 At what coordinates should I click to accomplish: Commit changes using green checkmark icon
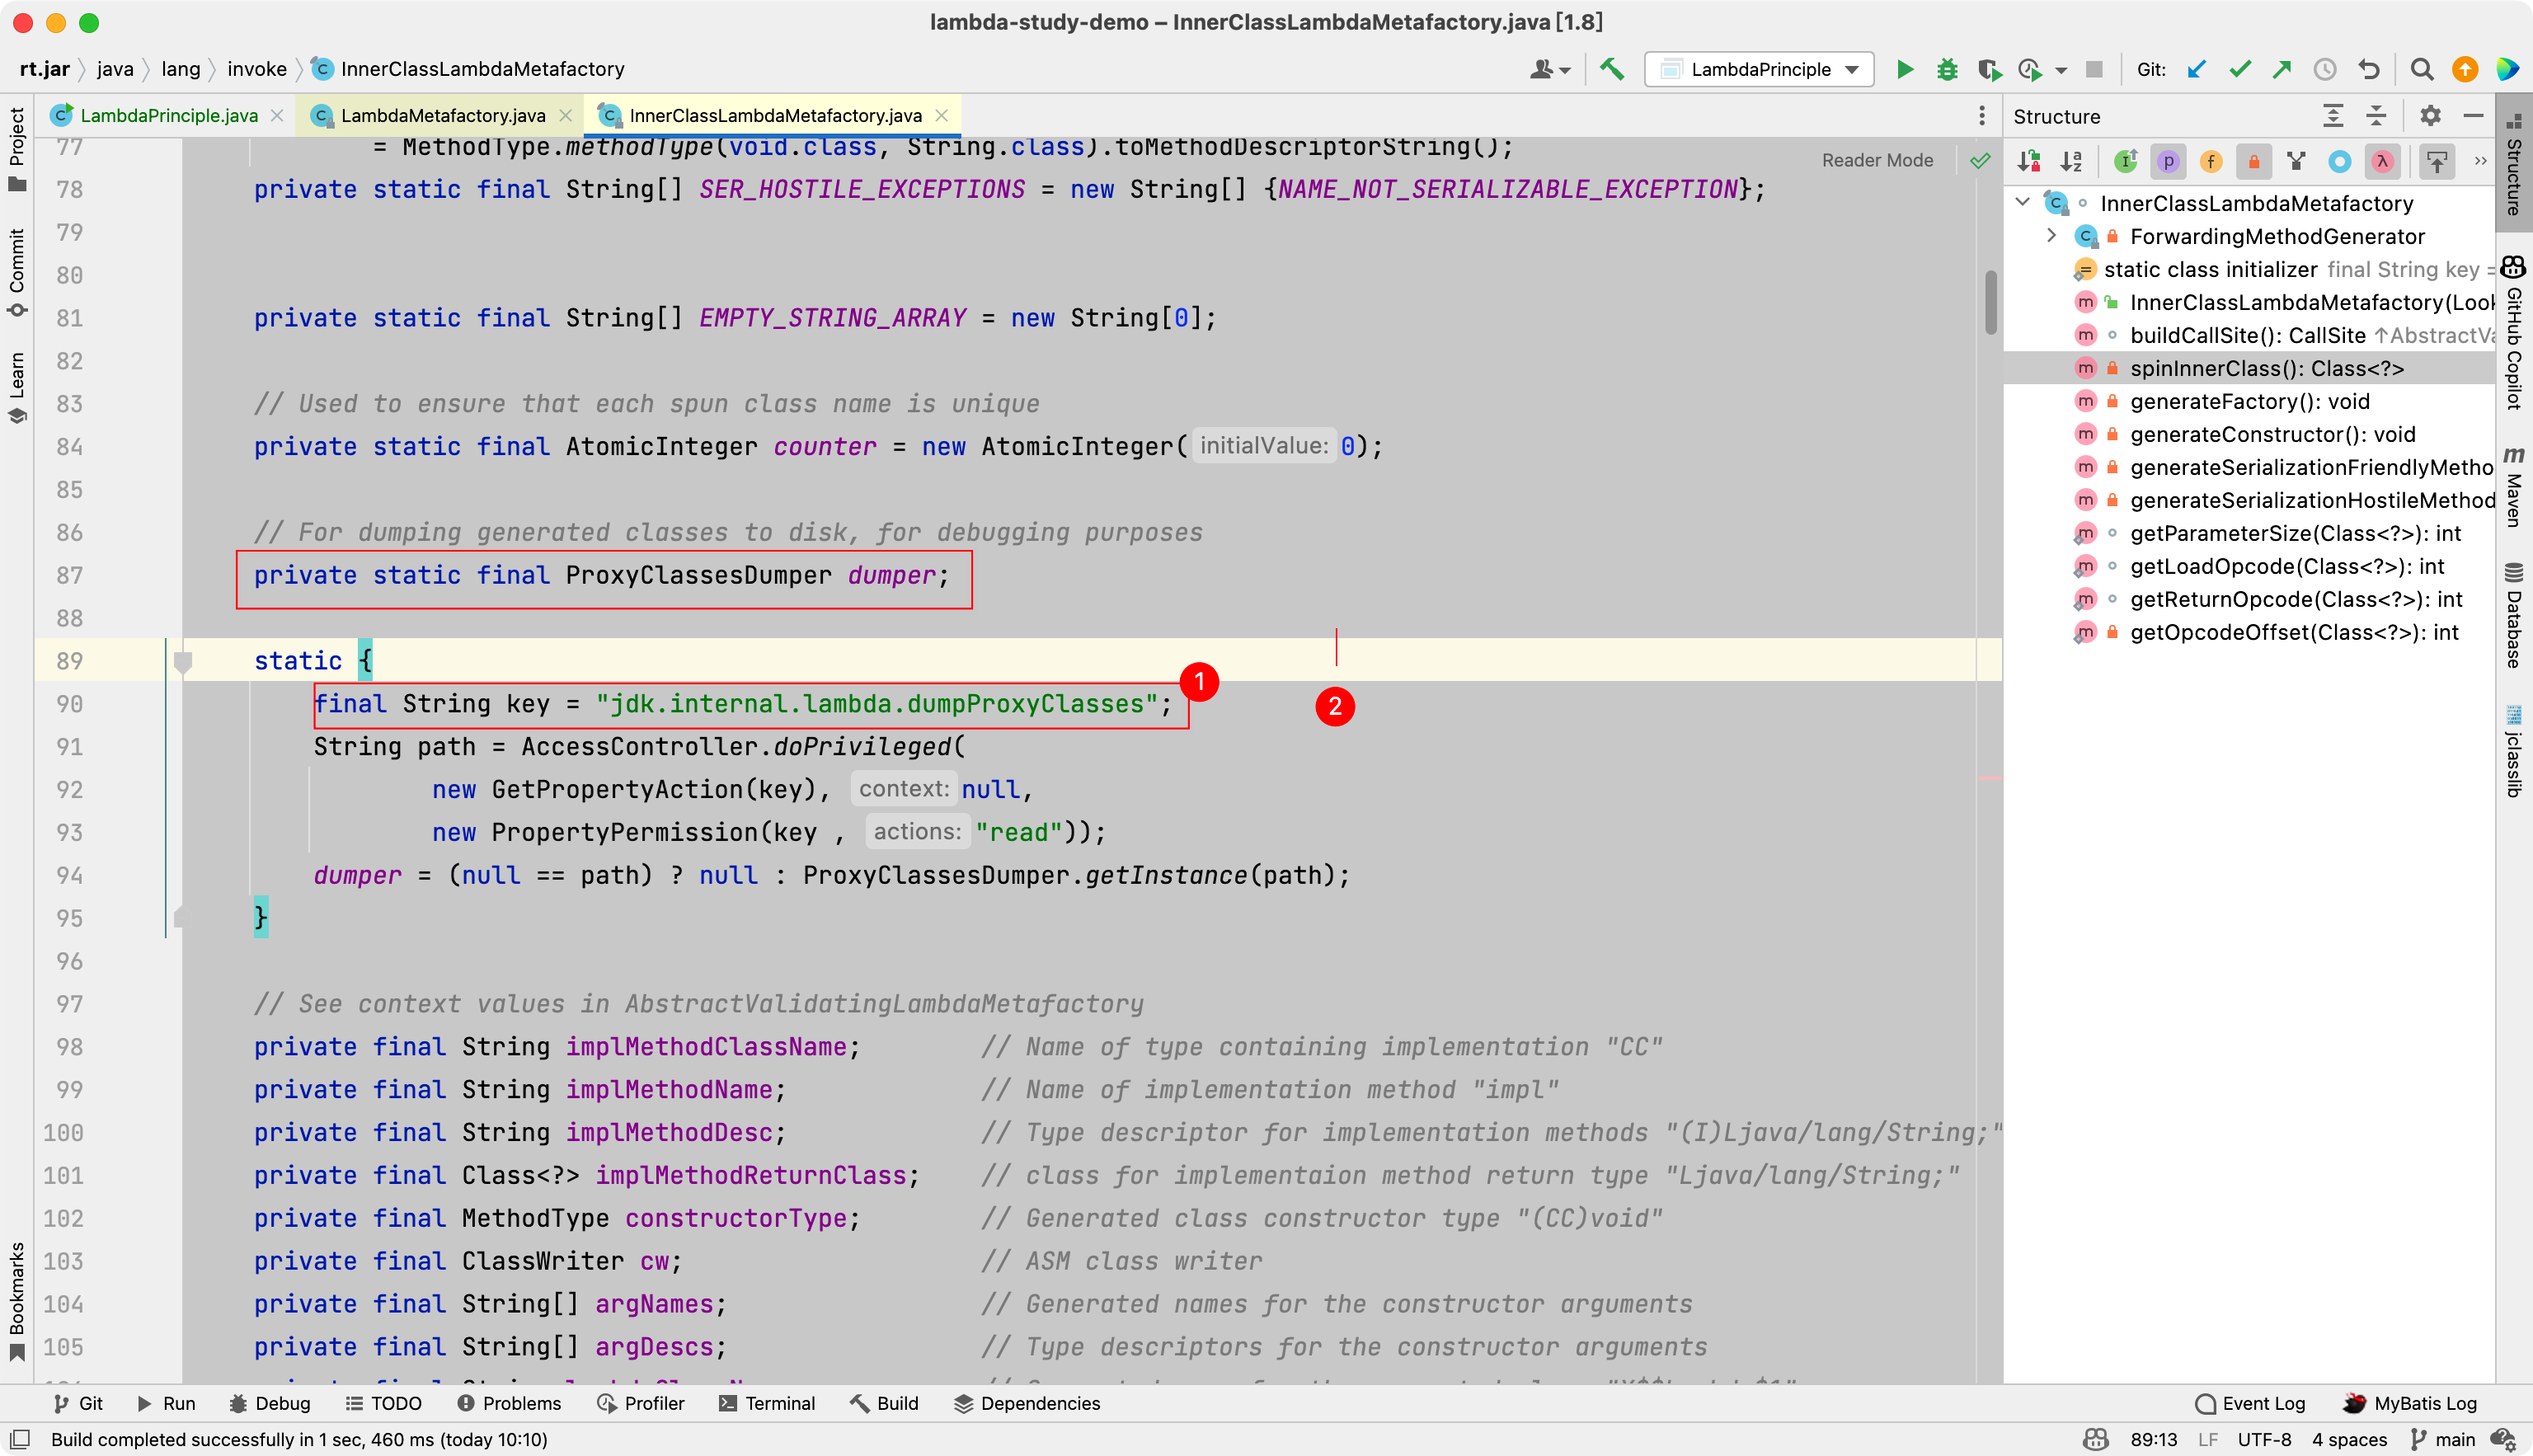pyautogui.click(x=2239, y=69)
